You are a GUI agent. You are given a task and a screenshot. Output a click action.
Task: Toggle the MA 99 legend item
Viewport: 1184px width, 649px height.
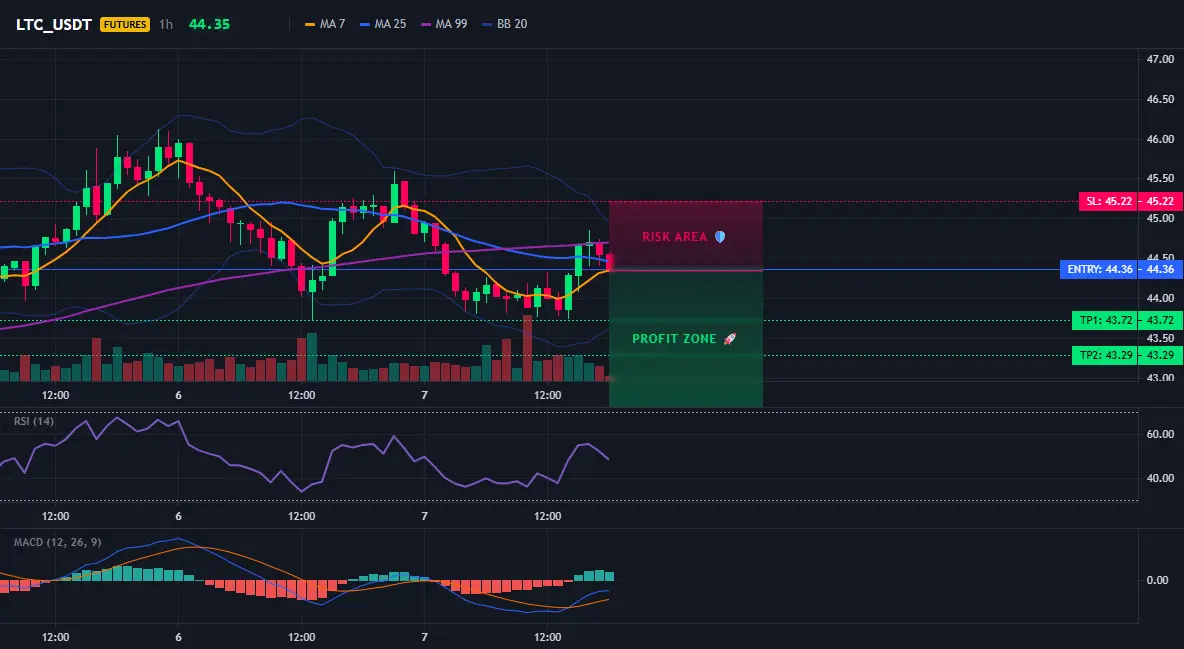point(444,24)
